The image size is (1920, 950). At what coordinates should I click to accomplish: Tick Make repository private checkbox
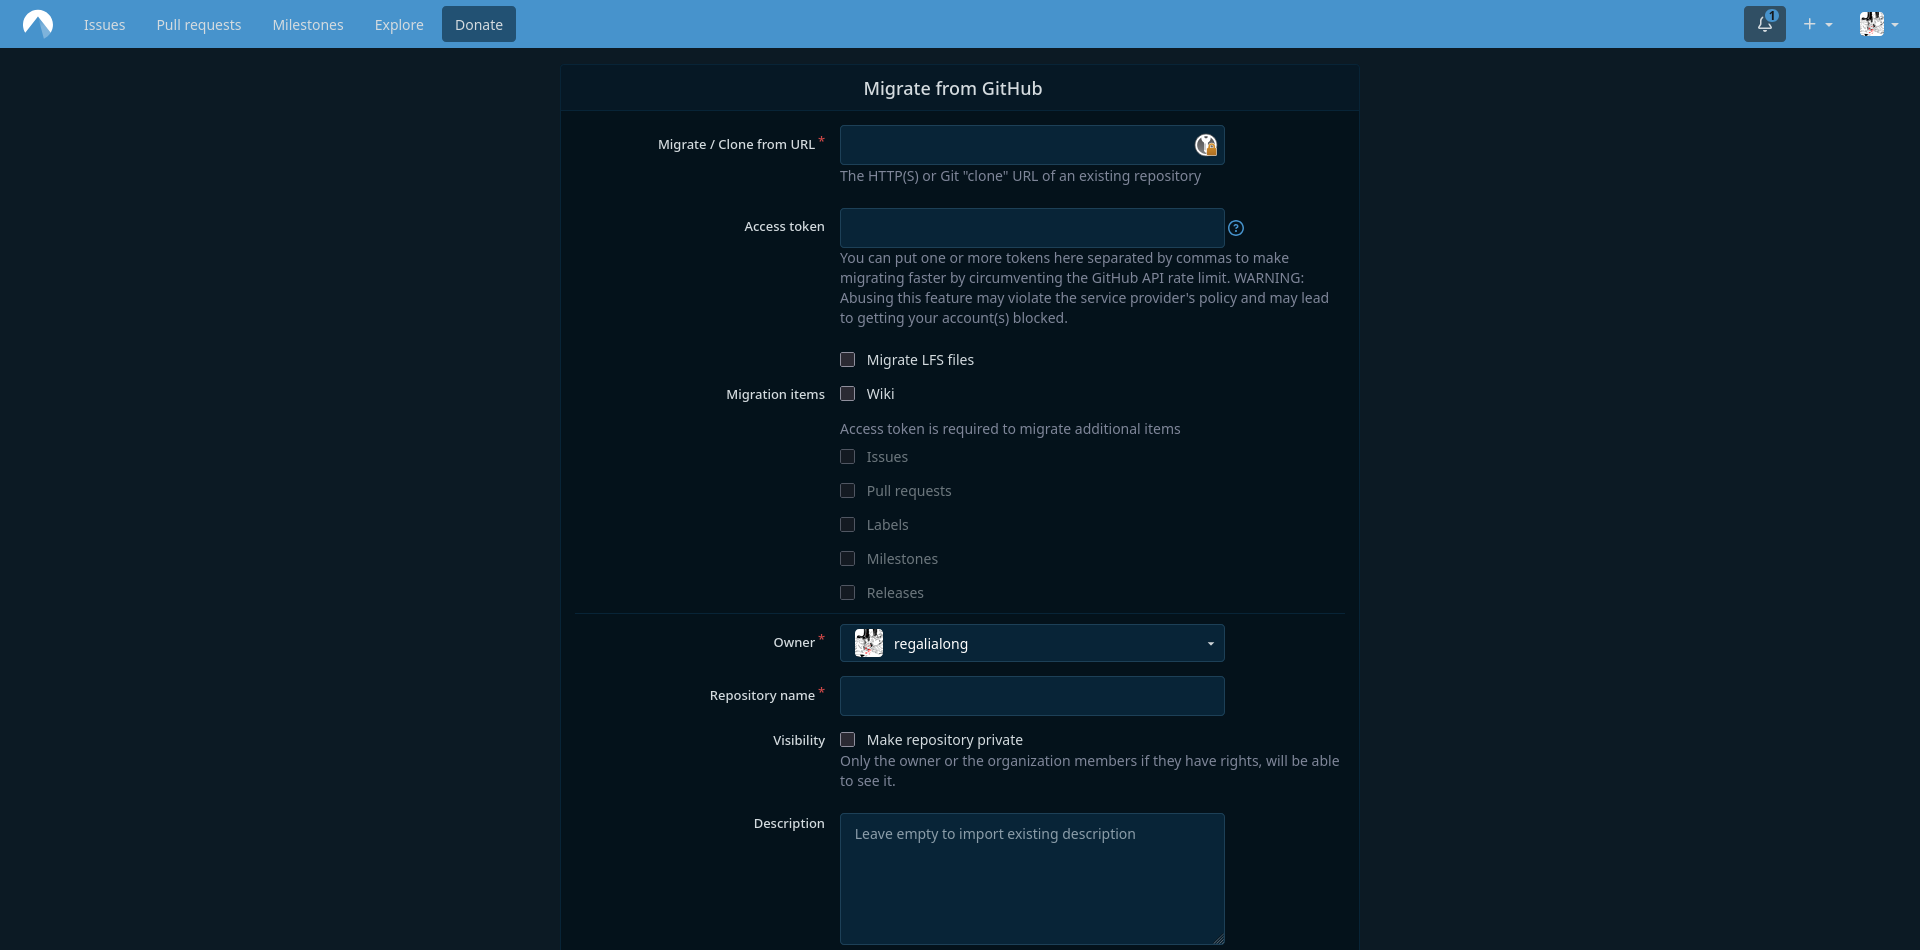tap(848, 740)
